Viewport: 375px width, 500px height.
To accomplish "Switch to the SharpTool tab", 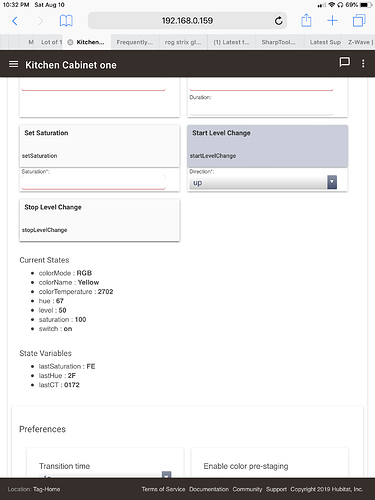I will pos(279,42).
